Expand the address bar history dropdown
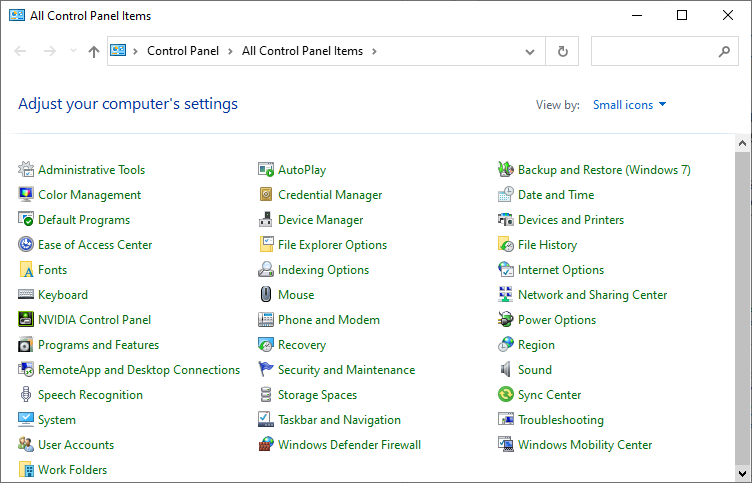Screen dimensions: 752x483 tap(530, 51)
